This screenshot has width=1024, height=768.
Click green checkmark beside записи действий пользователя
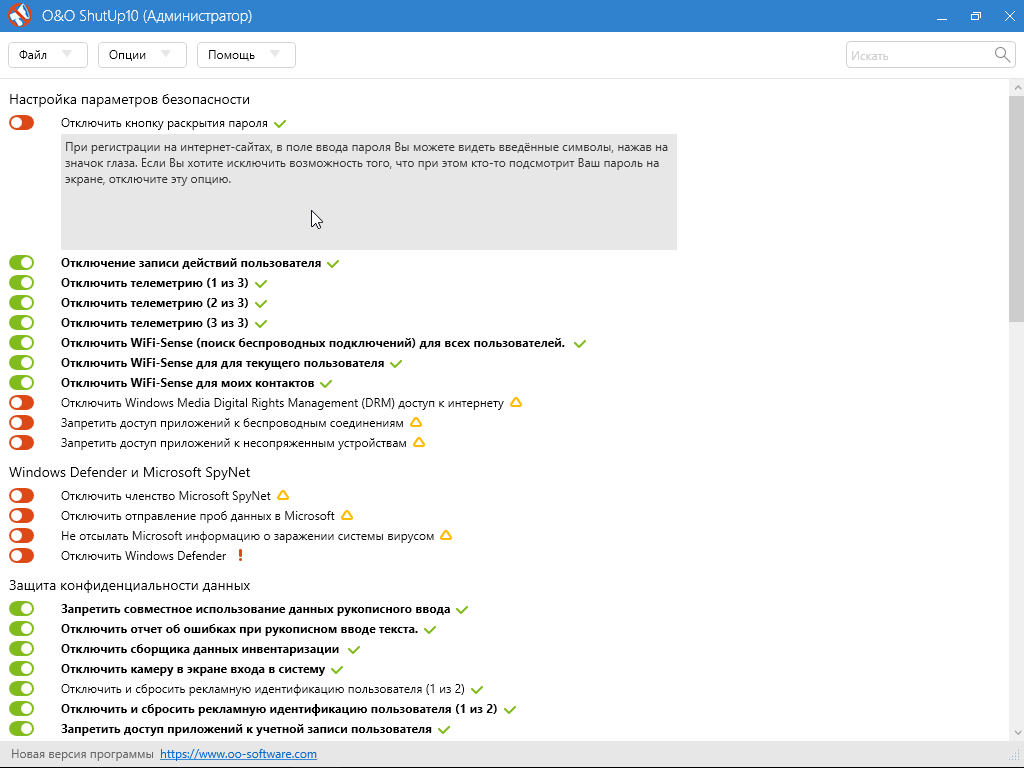pos(333,264)
